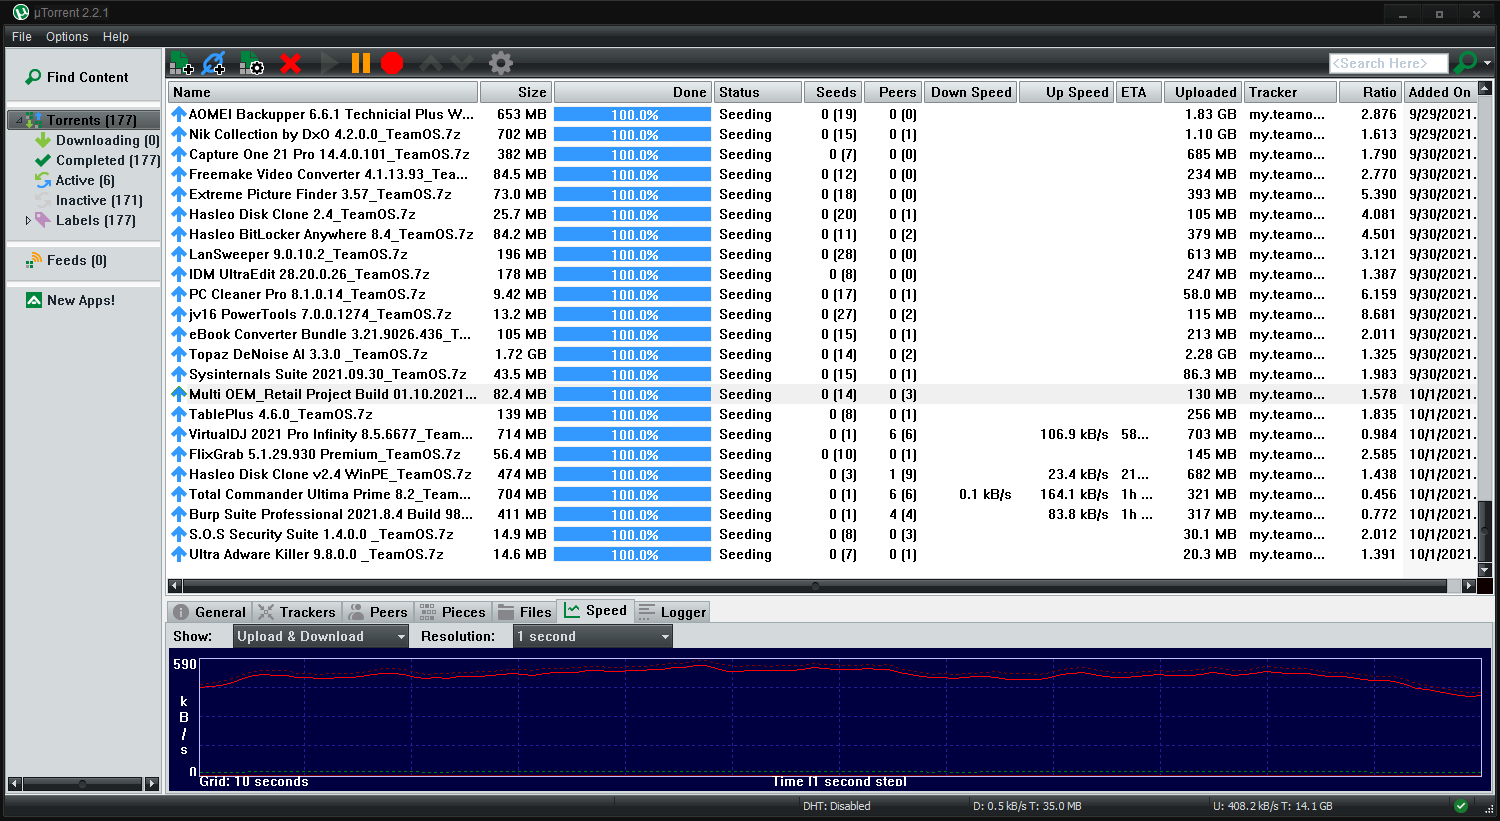The height and width of the screenshot is (821, 1500).
Task: Open the Help menu
Action: tap(116, 37)
